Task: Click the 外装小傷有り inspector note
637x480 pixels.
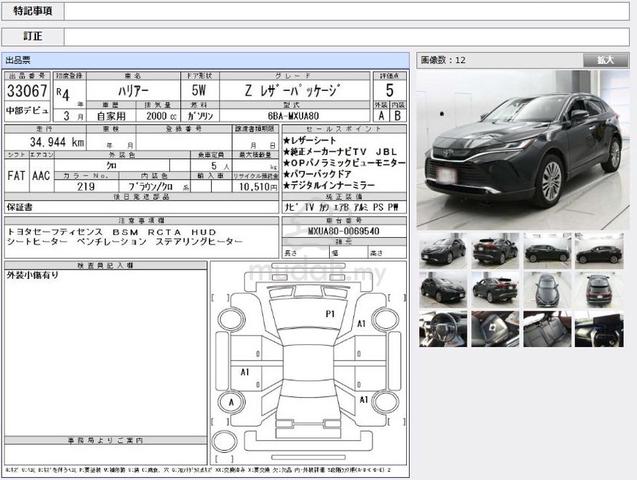Action: pyautogui.click(x=32, y=275)
